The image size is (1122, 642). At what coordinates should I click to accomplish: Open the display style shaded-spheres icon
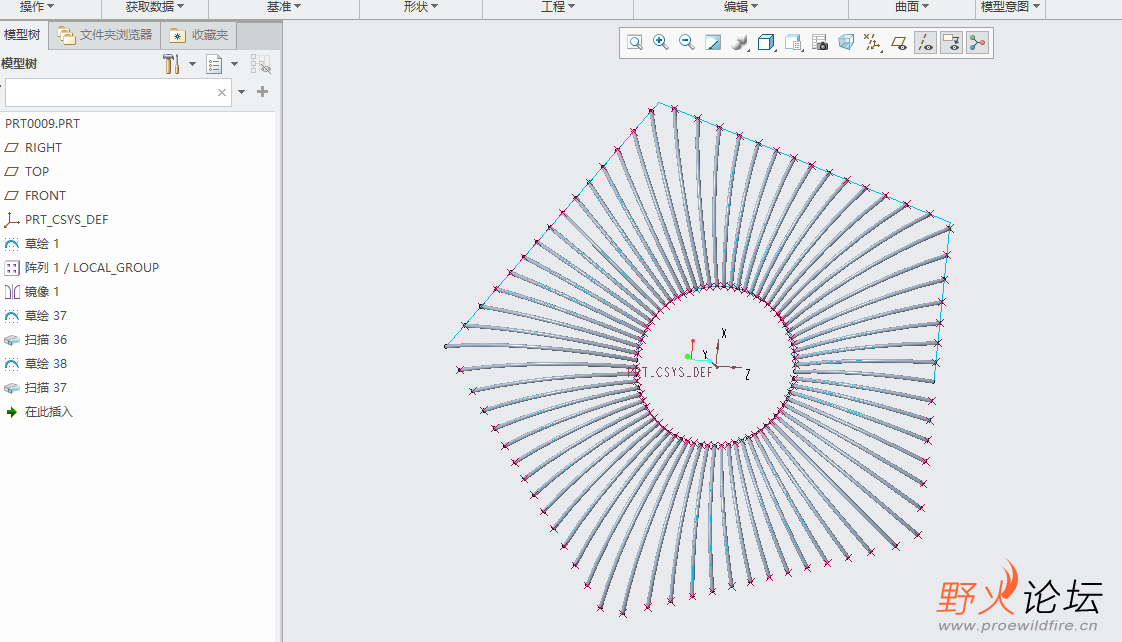click(740, 42)
